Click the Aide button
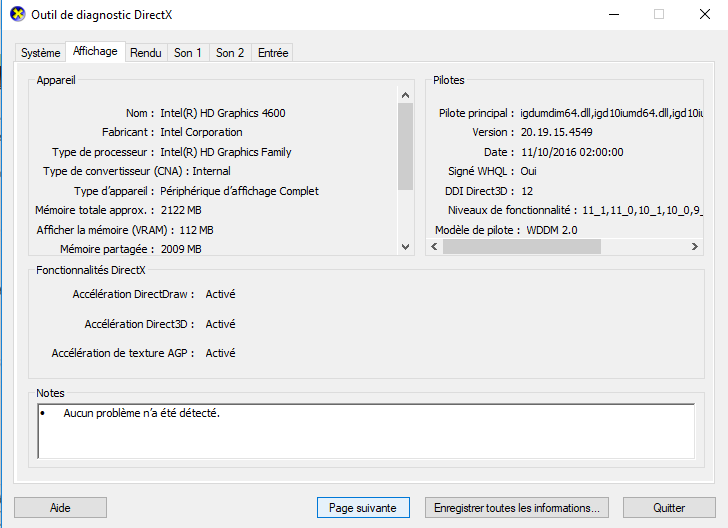 pos(60,508)
